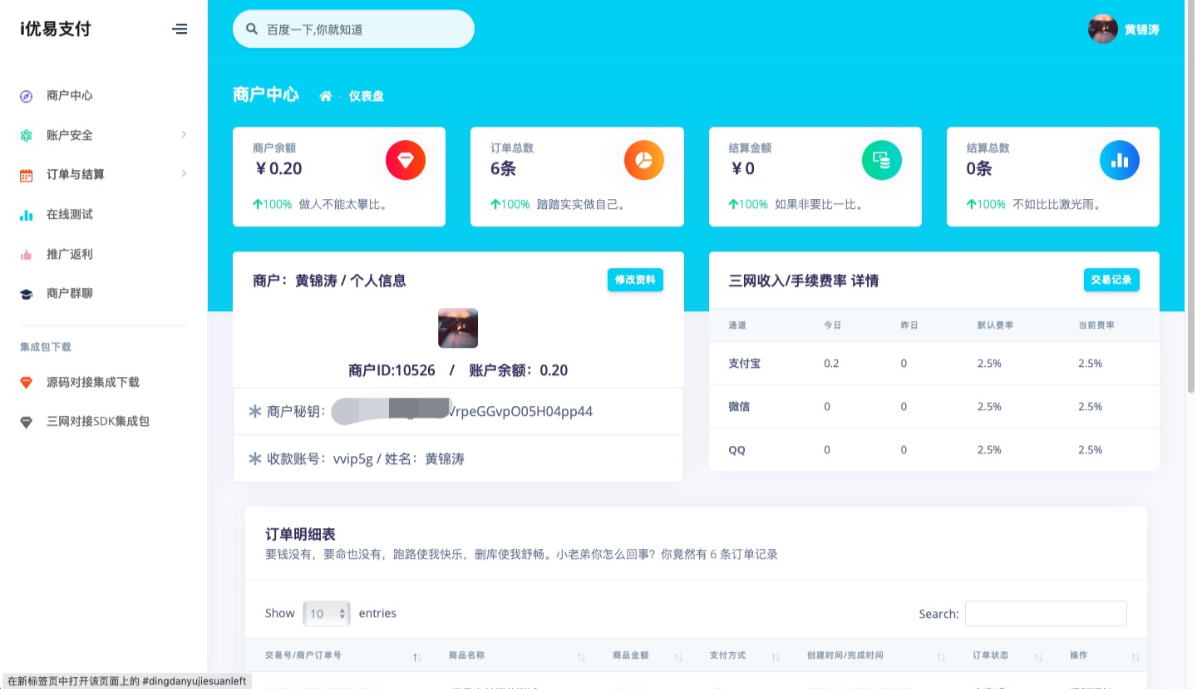Expand the 账户安全 submenu chevron
Image resolution: width=1195 pixels, height=689 pixels.
coord(183,134)
